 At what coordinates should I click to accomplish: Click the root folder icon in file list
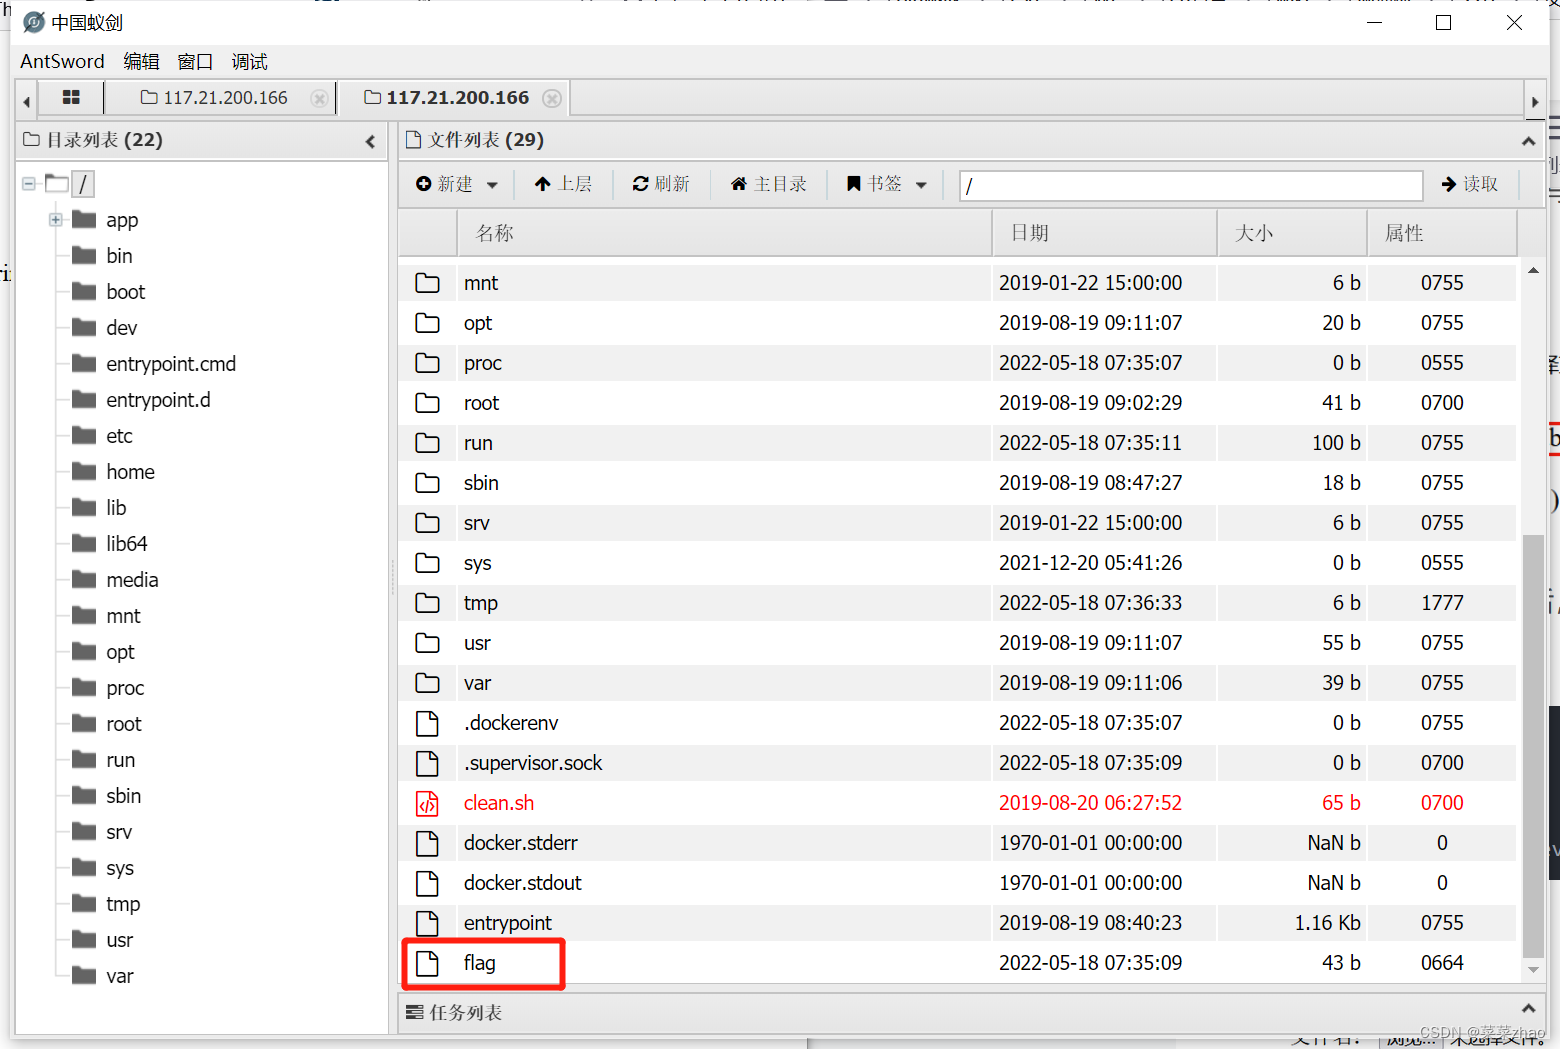tap(427, 403)
